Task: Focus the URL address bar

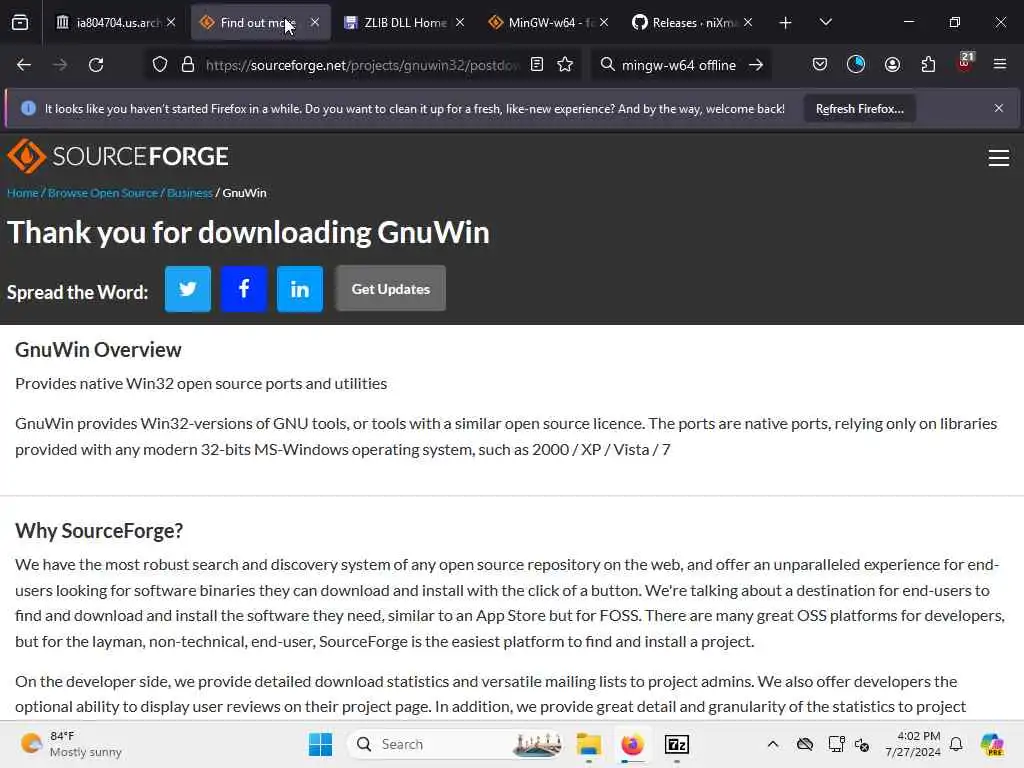Action: coord(362,65)
